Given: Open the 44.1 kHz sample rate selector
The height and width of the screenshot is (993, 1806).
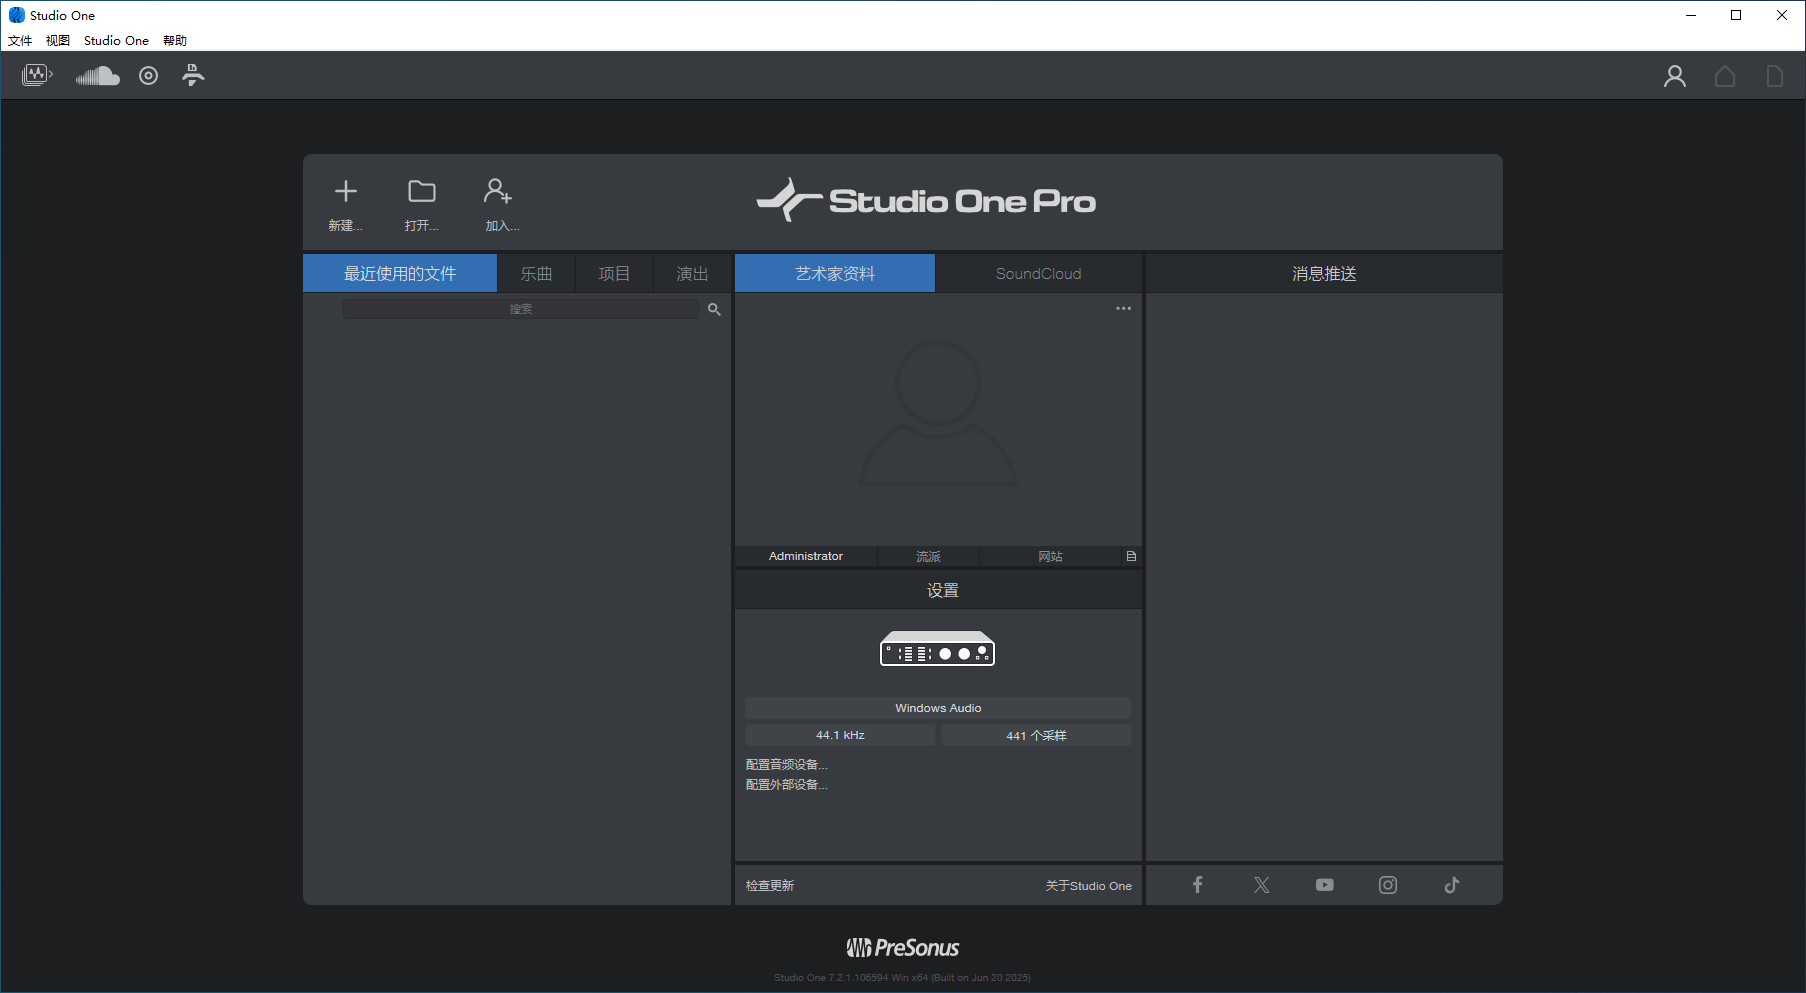Looking at the screenshot, I should pos(840,735).
